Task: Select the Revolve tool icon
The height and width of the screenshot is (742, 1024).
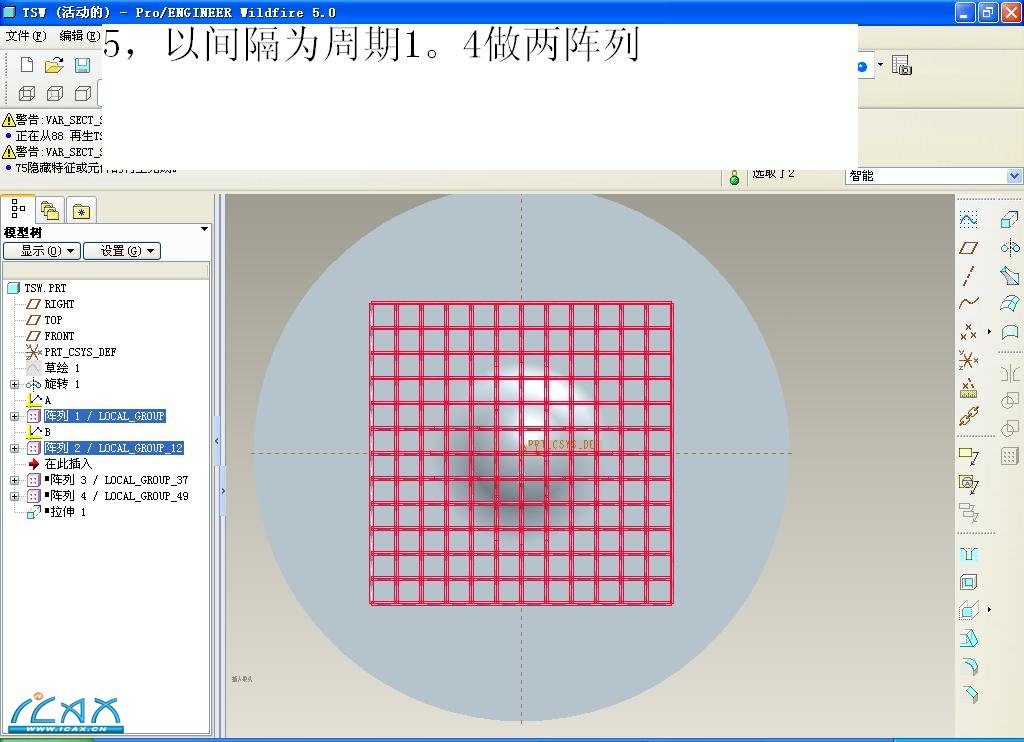Action: tap(1009, 247)
